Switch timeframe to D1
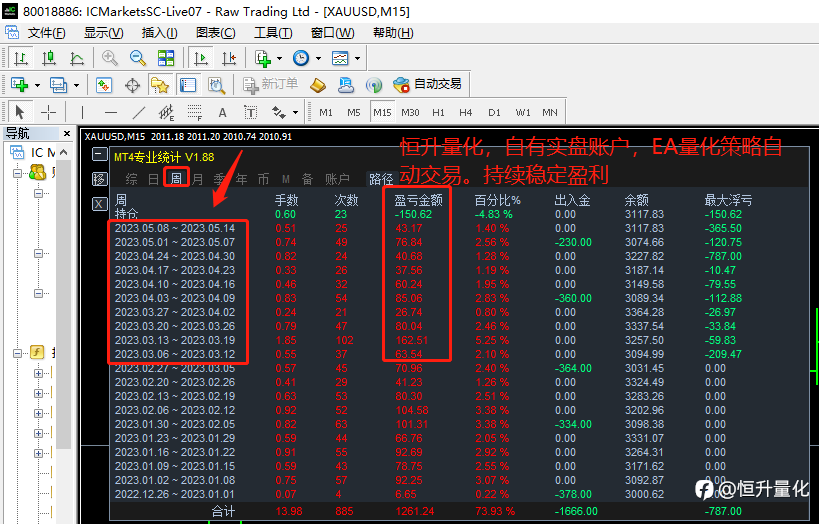The image size is (819, 524). click(494, 112)
